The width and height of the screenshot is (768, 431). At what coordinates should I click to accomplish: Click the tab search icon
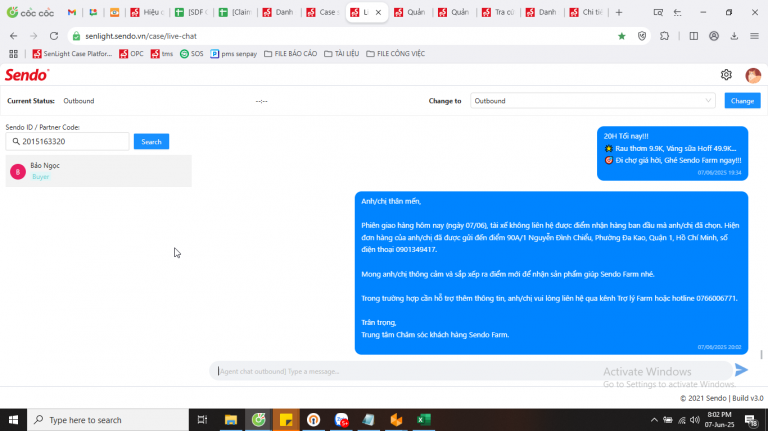tap(658, 12)
